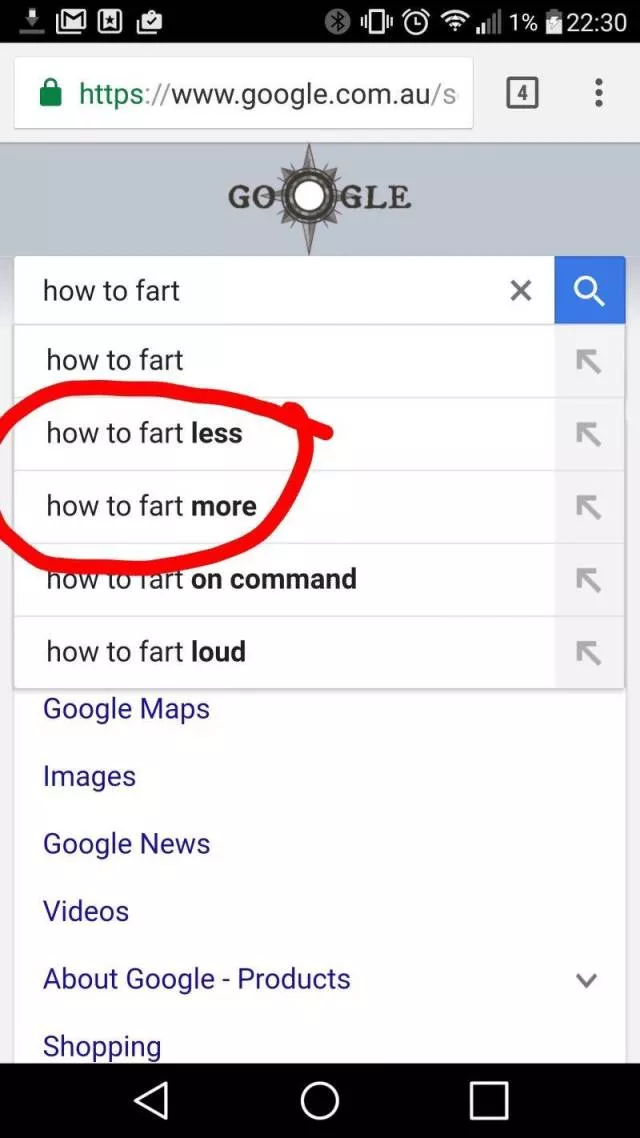Screen dimensions: 640x1138
Task: Tap the blue search magnifier button
Action: tap(589, 291)
